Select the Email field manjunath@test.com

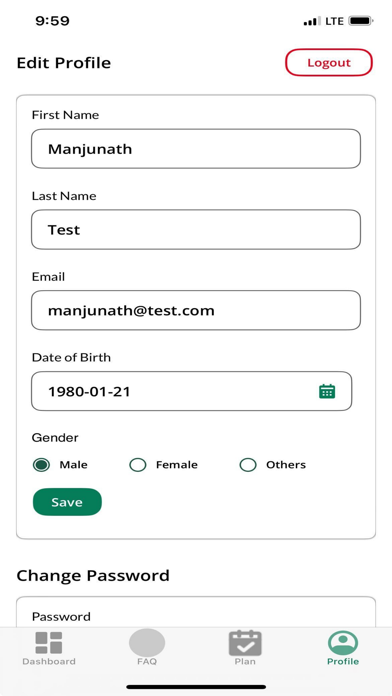pos(196,310)
